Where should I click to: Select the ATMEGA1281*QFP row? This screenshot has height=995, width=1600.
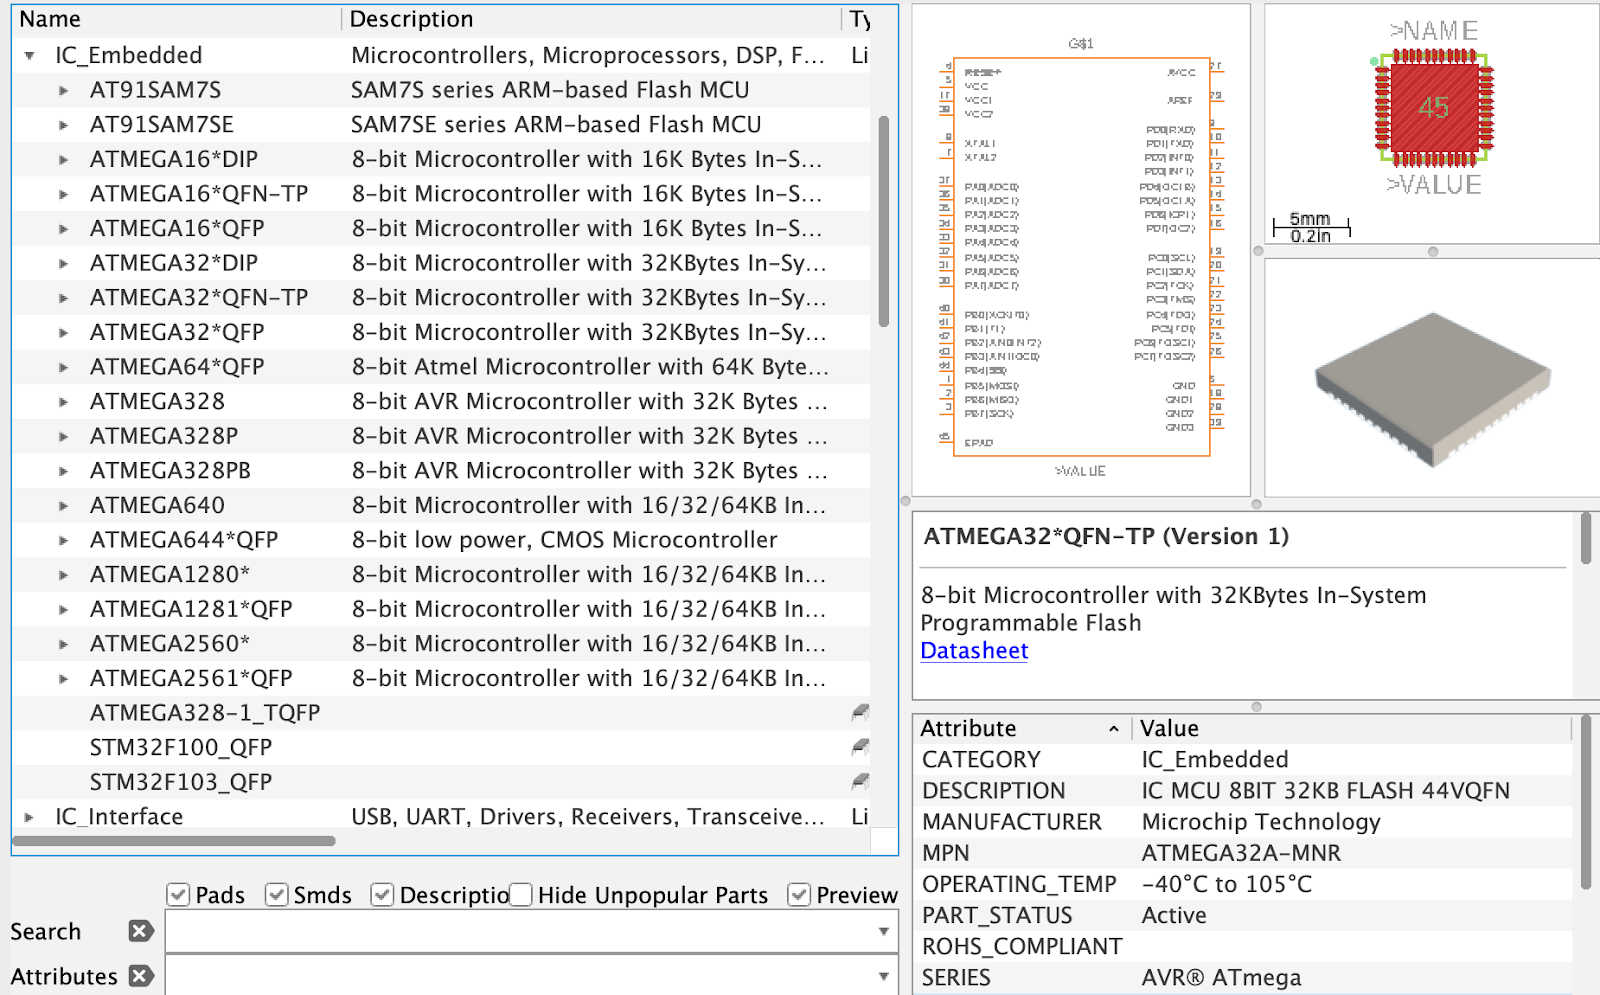(x=441, y=609)
